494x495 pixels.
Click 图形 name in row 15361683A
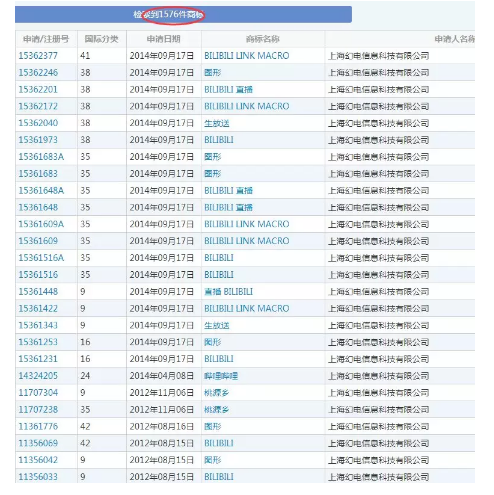click(x=213, y=157)
